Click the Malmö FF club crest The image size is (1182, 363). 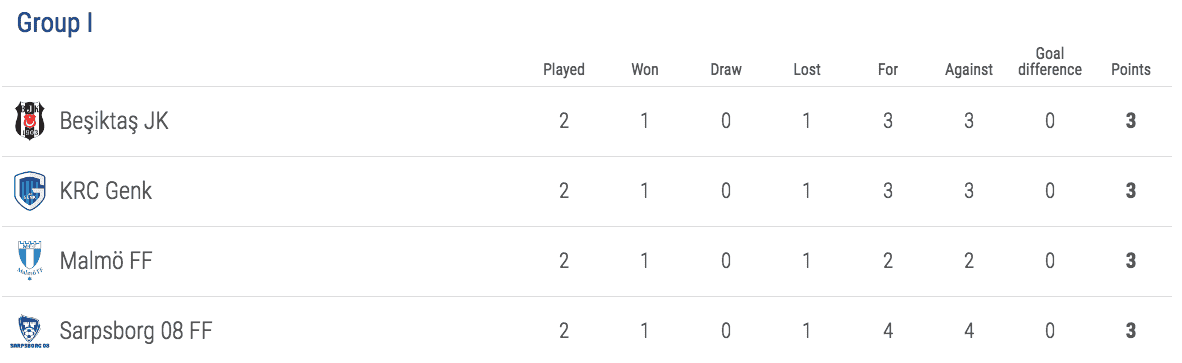(29, 261)
